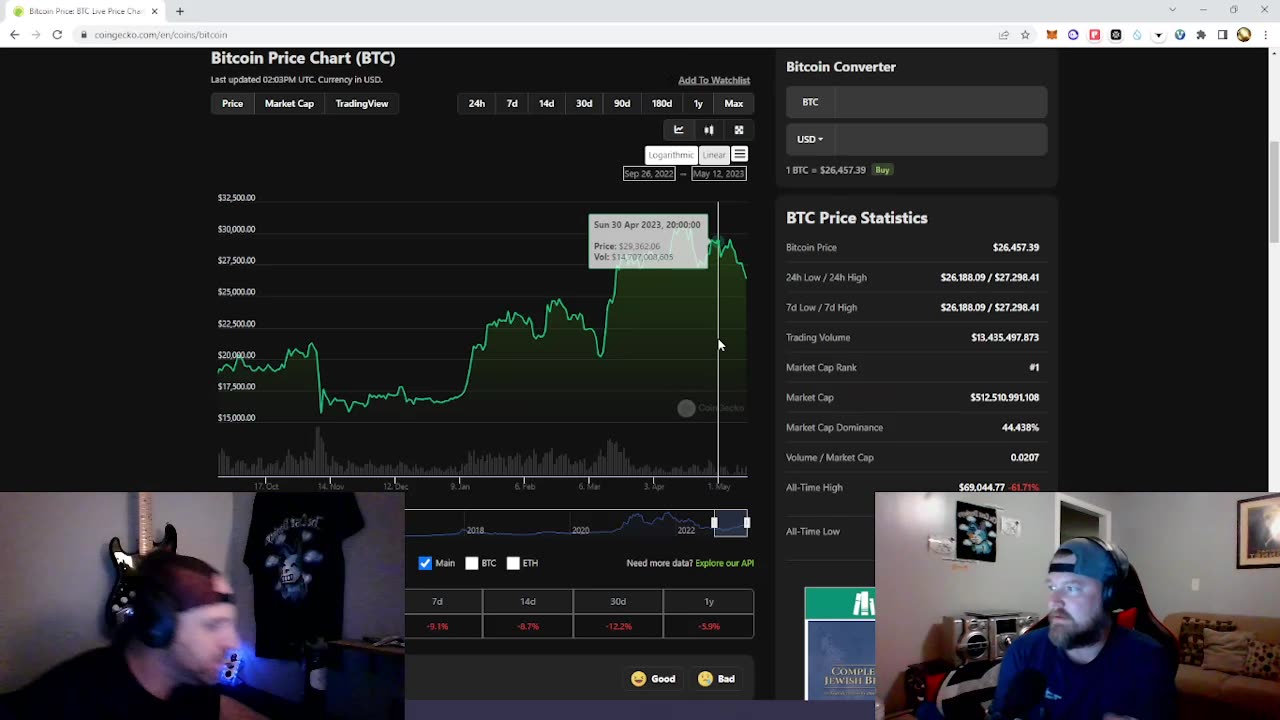Open Explore our API link

[x=725, y=563]
